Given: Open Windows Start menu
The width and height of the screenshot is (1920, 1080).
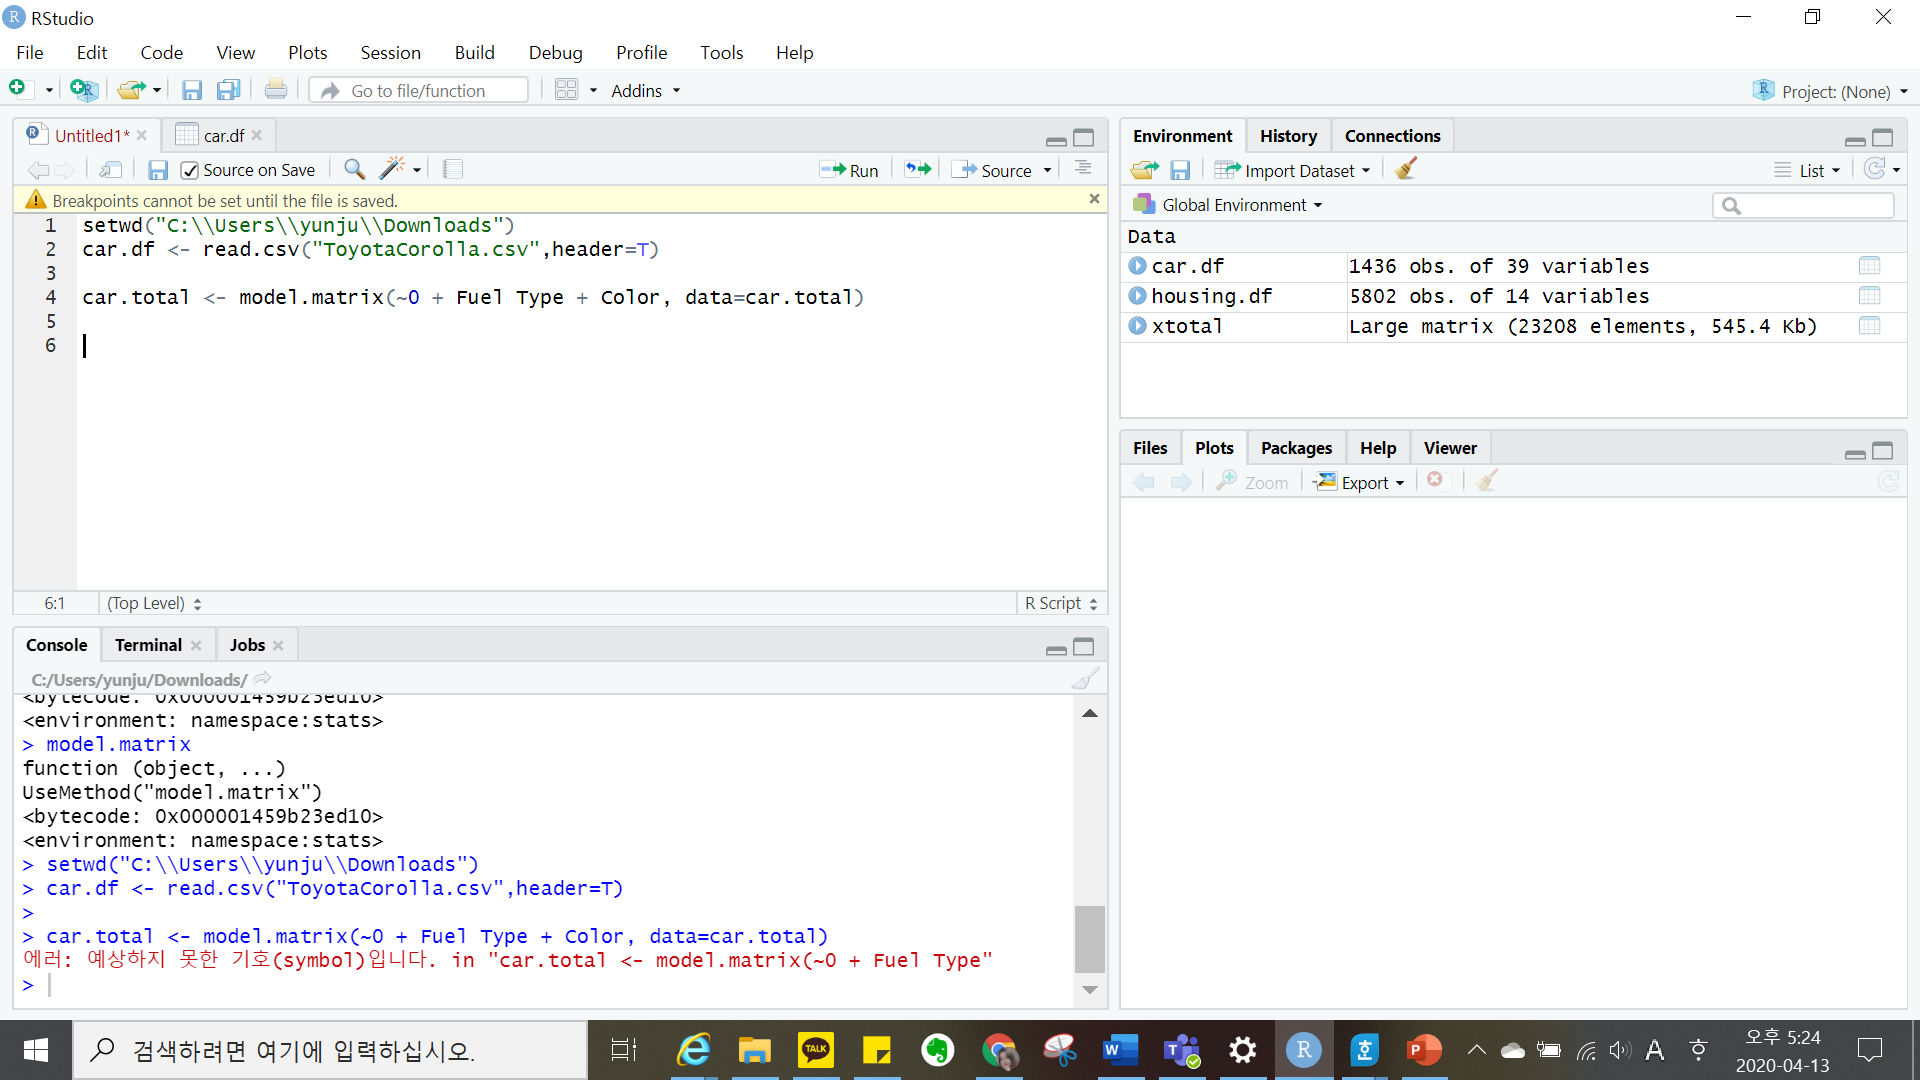Looking at the screenshot, I should point(36,1050).
